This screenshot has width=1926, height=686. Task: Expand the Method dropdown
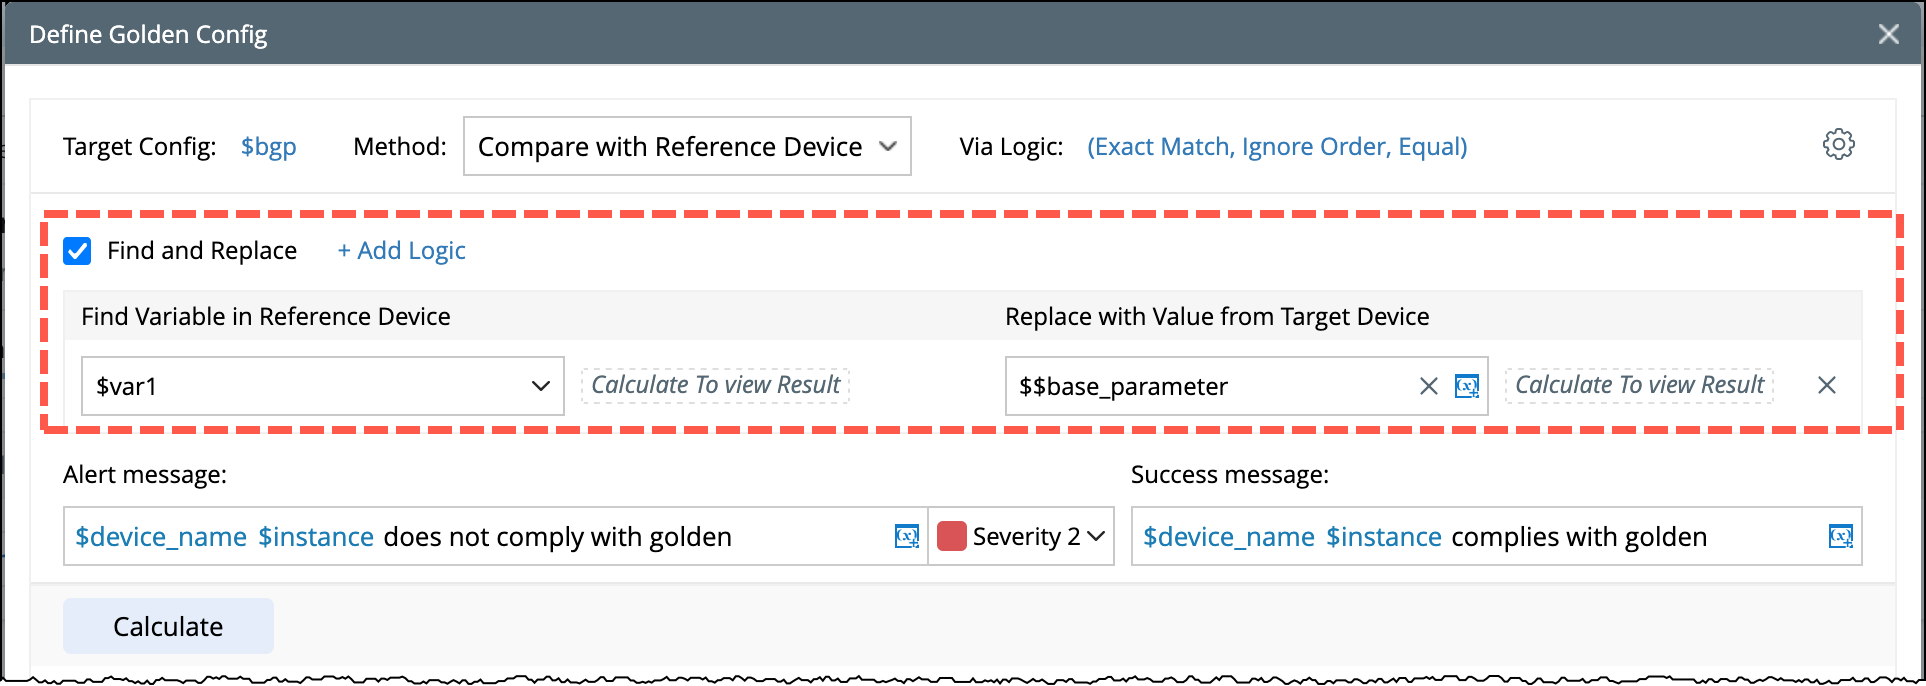[687, 146]
